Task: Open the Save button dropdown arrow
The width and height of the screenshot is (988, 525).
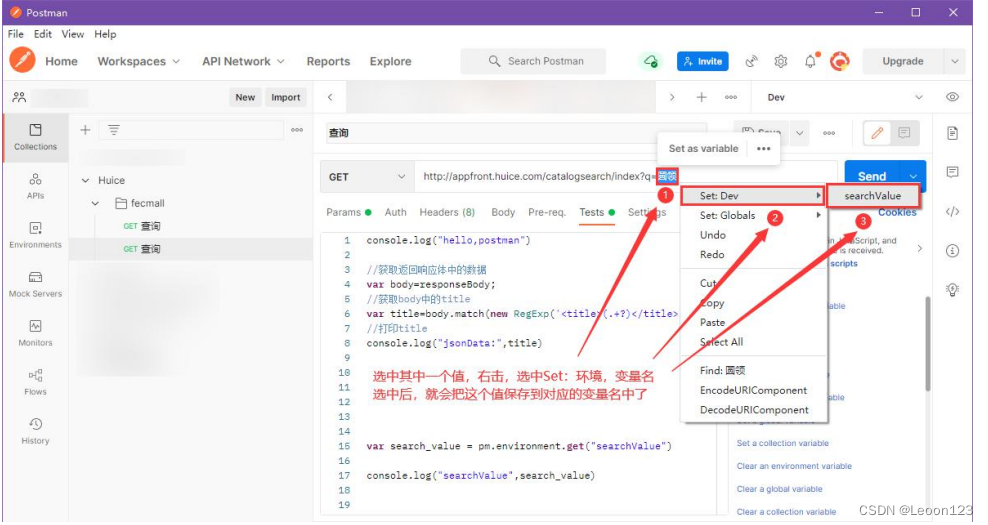Action: (x=799, y=133)
